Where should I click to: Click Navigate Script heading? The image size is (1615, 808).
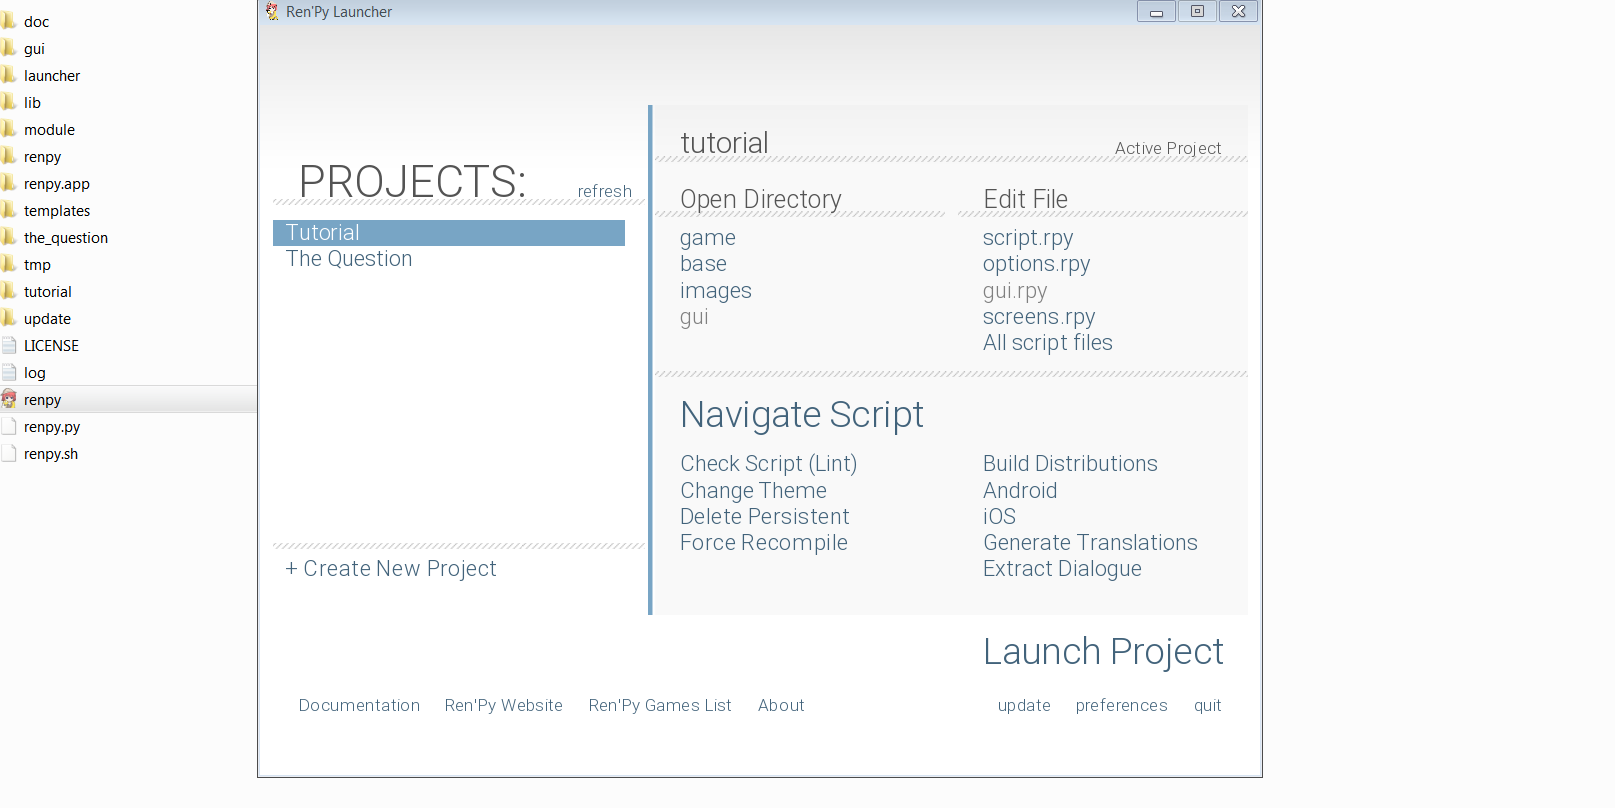pos(802,415)
